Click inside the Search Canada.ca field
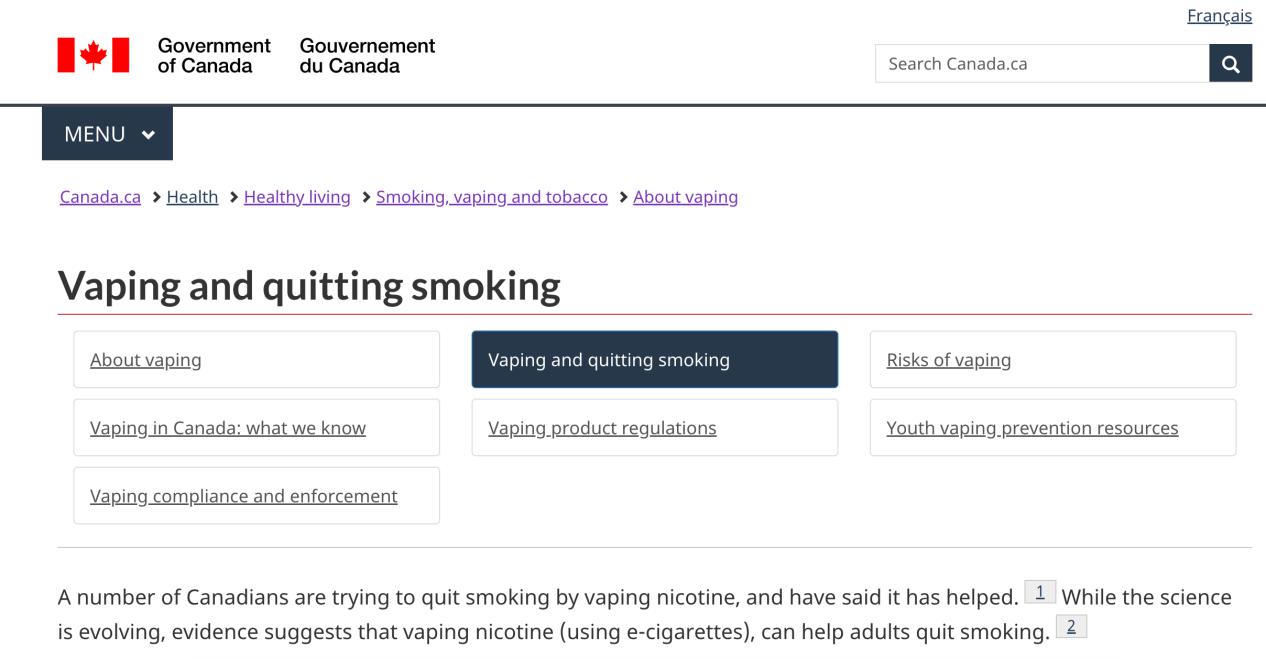 tap(1042, 64)
